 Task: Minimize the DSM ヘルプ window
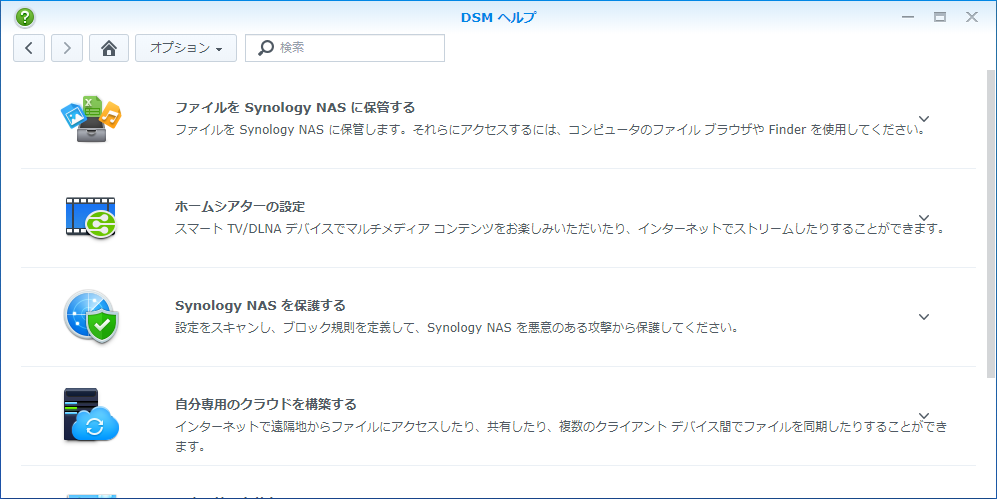click(x=908, y=17)
